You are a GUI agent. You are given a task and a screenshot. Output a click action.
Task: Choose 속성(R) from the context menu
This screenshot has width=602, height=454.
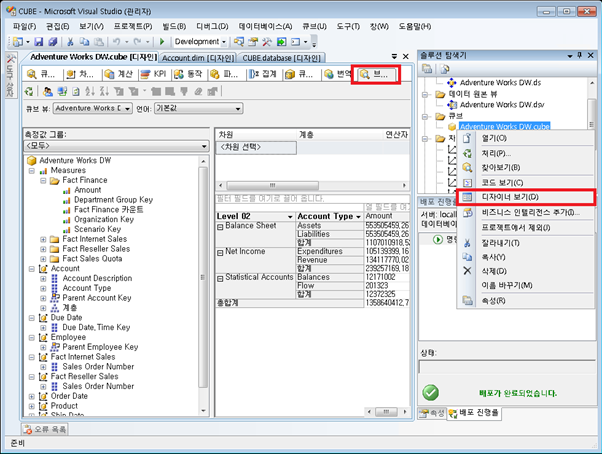coord(525,301)
